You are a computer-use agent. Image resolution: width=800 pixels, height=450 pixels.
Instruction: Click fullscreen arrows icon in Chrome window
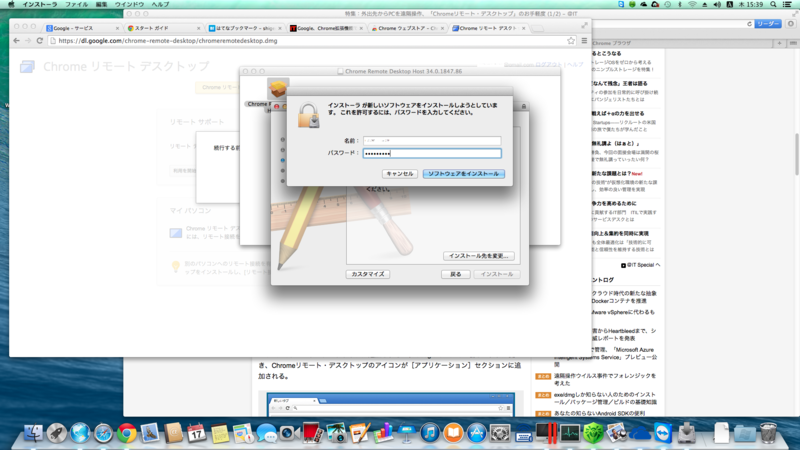tap(584, 25)
